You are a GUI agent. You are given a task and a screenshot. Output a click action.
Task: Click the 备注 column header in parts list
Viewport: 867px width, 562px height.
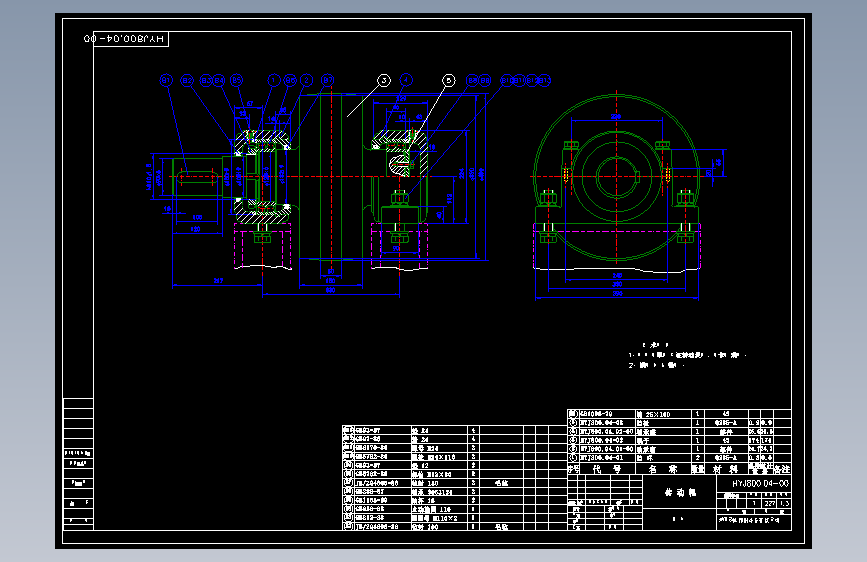pos(782,469)
